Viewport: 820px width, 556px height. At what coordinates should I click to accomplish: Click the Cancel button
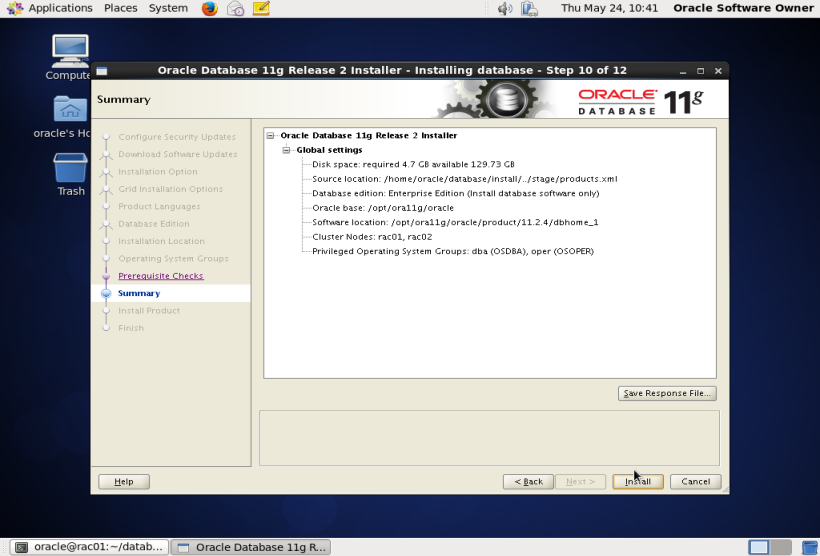point(696,482)
